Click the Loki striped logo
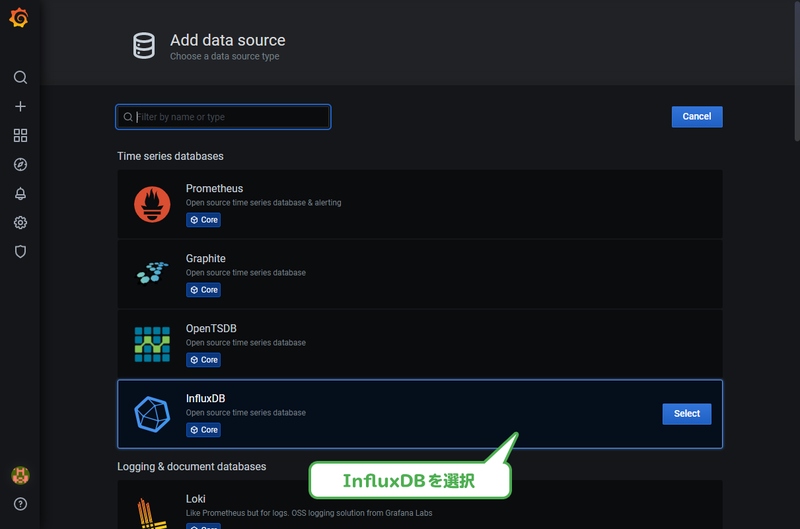The width and height of the screenshot is (800, 529). [x=151, y=514]
